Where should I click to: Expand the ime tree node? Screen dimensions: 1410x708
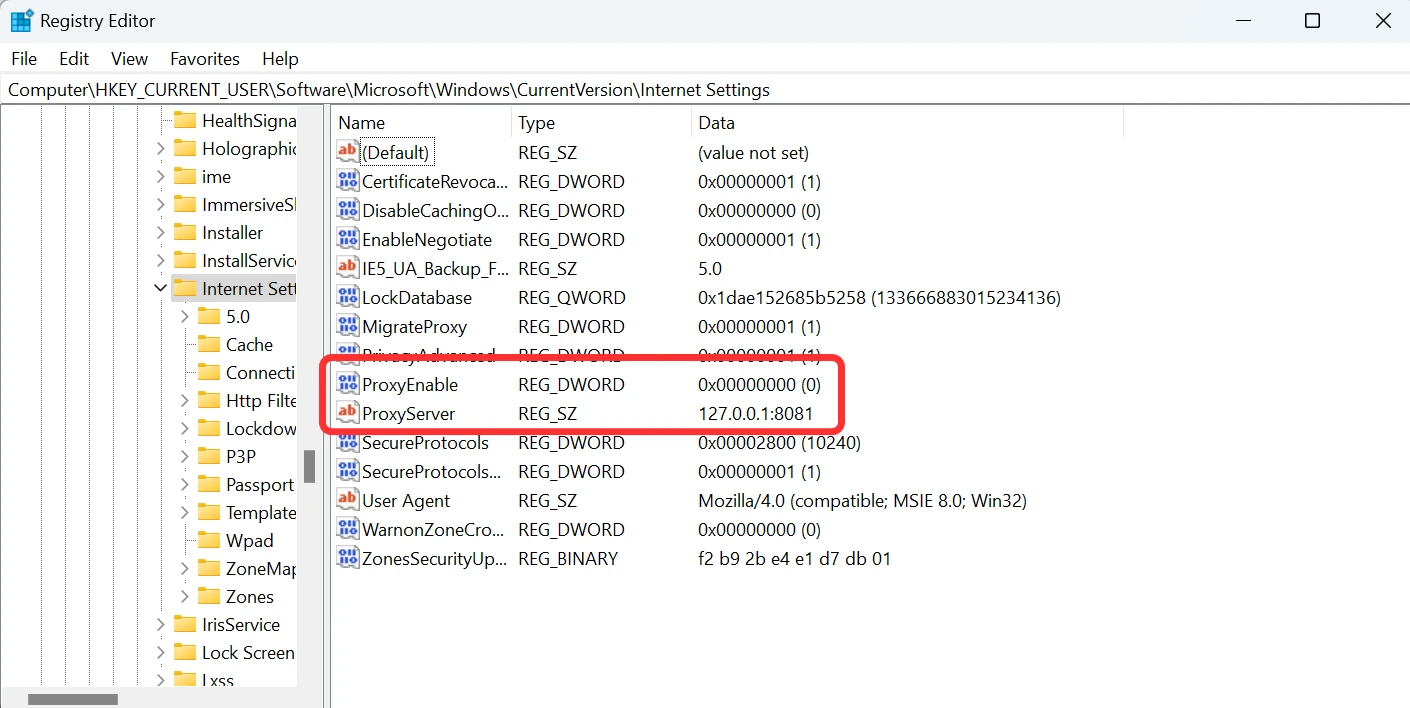point(160,177)
